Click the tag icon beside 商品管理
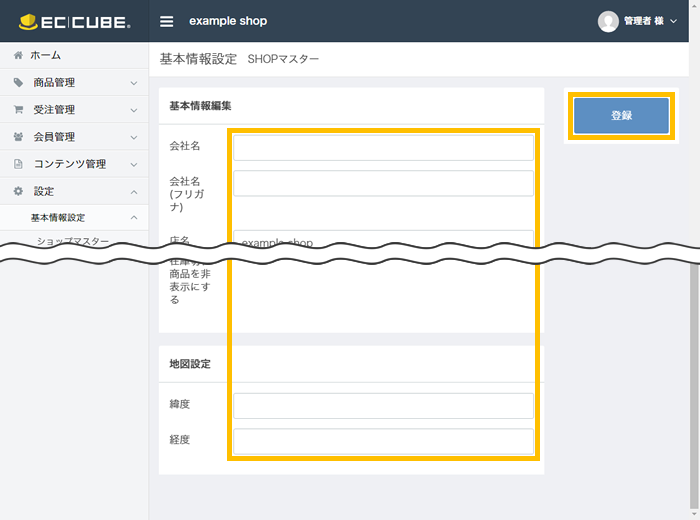 pos(18,83)
